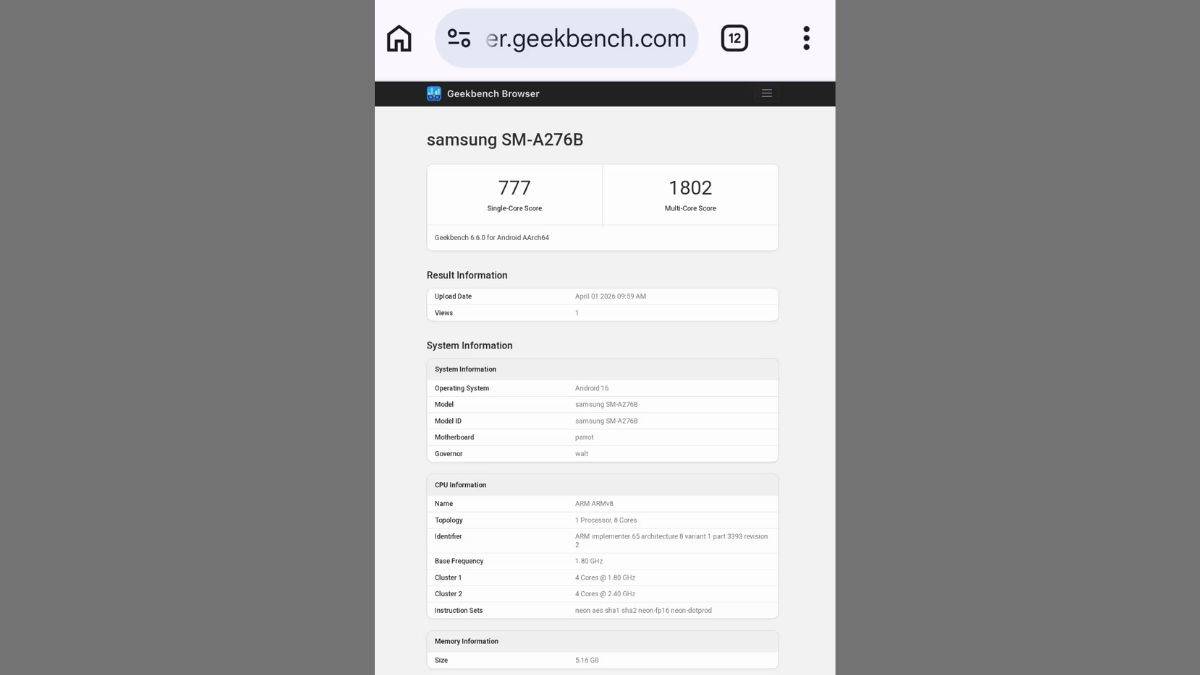
Task: Click the Geekbench logo icon
Action: (x=434, y=93)
